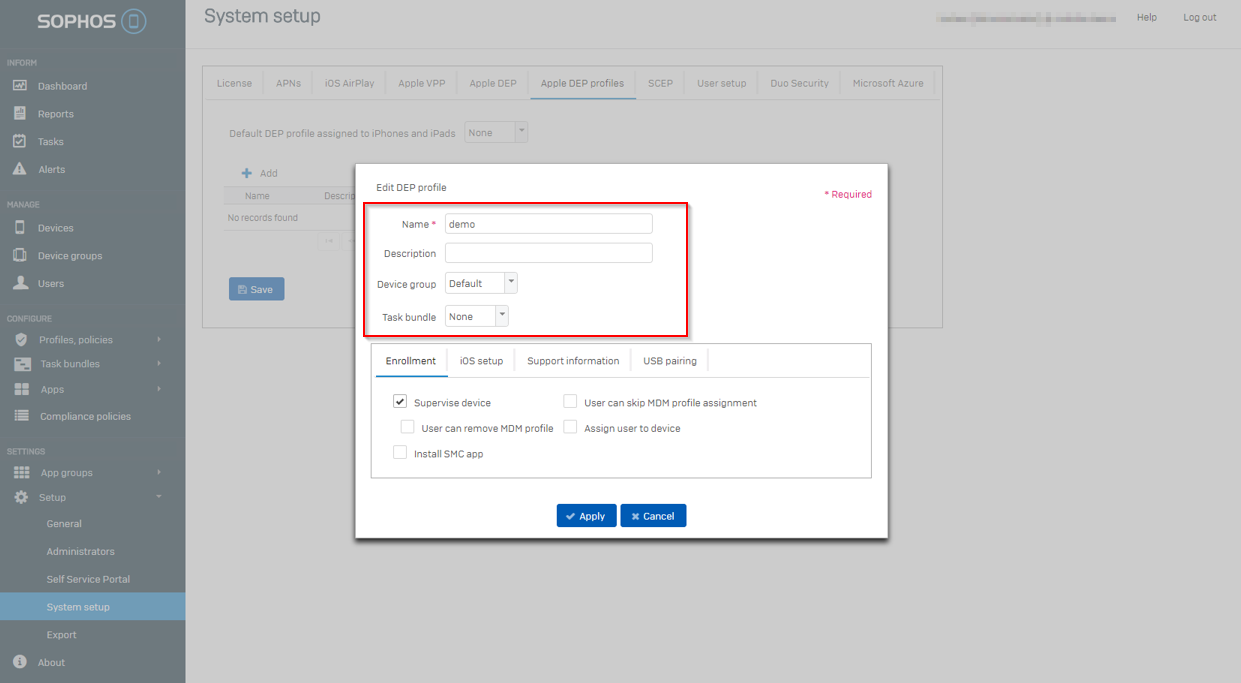Viewport: 1241px width, 683px height.
Task: Expand Profiles, policies submenu arrow
Action: 159,340
